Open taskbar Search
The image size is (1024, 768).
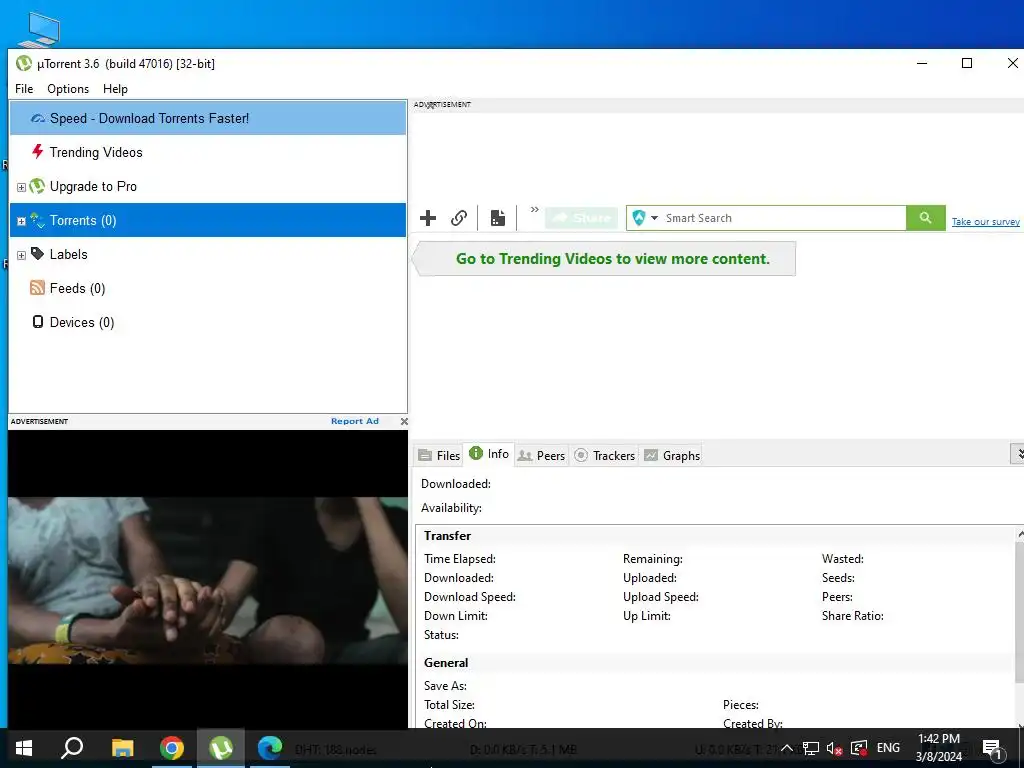coord(72,748)
